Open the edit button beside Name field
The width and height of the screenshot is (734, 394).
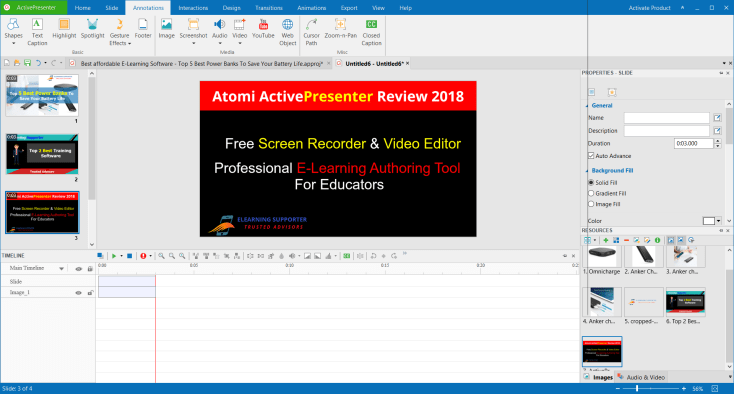point(717,117)
